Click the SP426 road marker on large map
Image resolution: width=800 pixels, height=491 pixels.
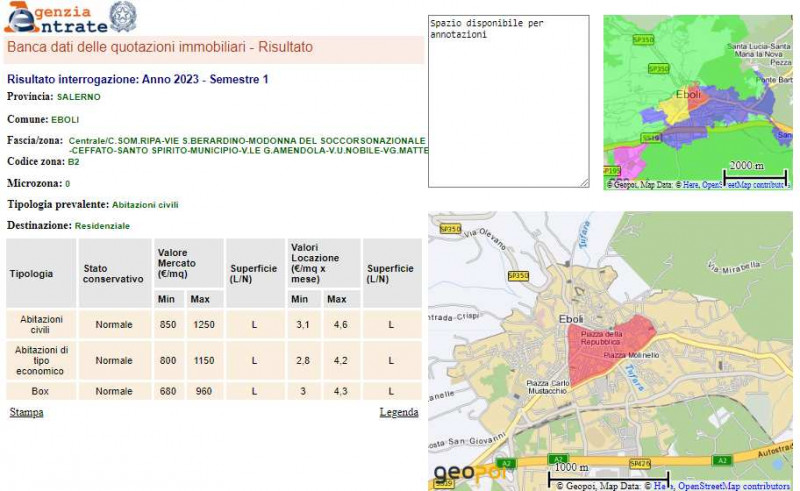pyautogui.click(x=639, y=463)
